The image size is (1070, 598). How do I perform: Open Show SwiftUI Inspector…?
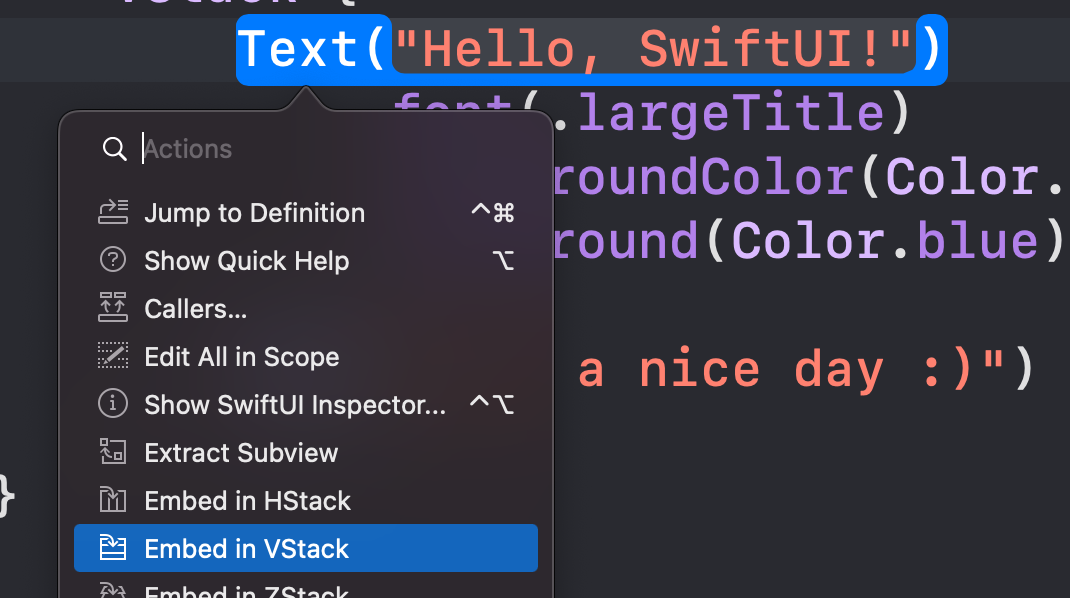(306, 405)
